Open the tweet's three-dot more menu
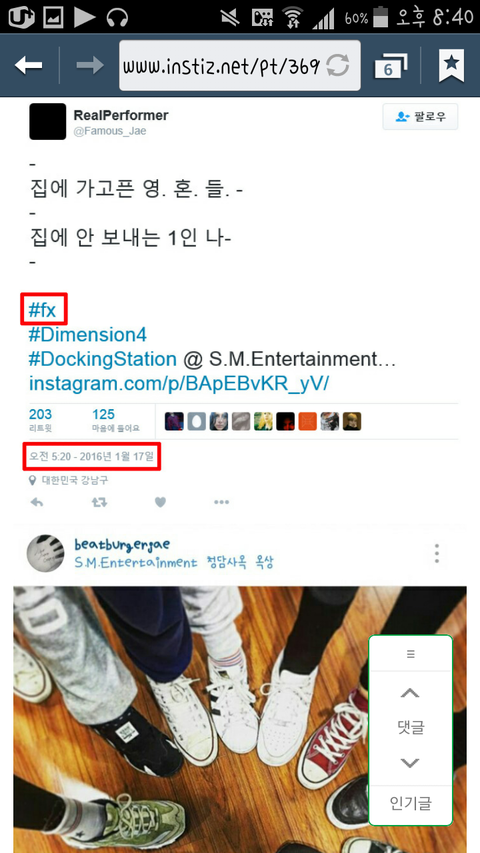 tap(221, 503)
